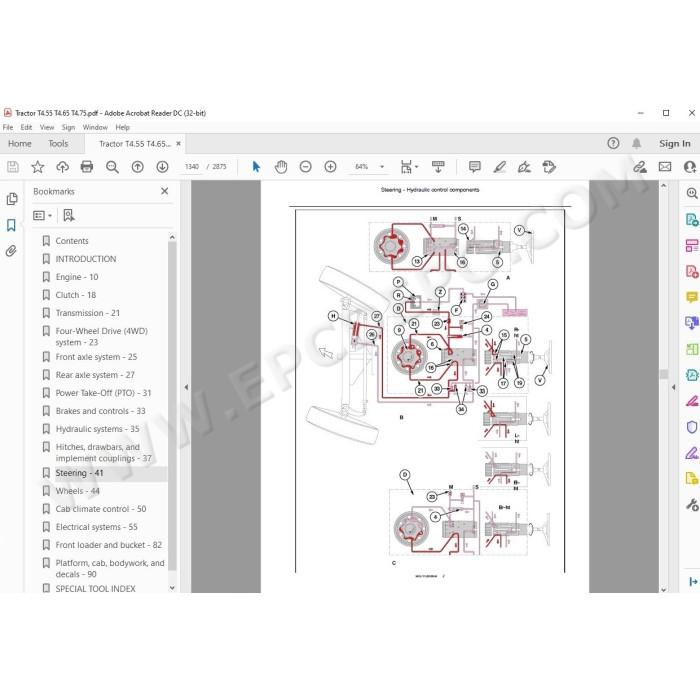Image resolution: width=700 pixels, height=700 pixels.
Task: Open the Attachments paperclip panel
Action: pos(11,251)
